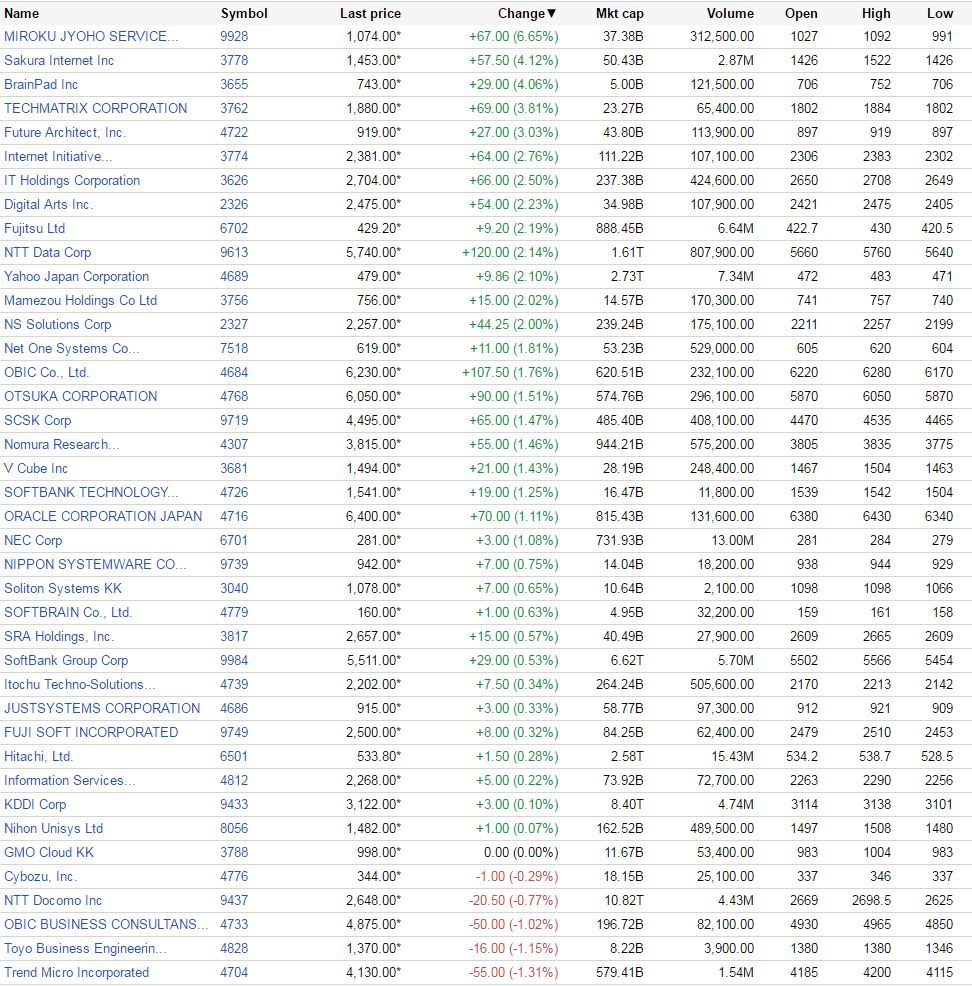Open FUJI SOFT INCORPORATED link
The width and height of the screenshot is (972, 986).
pos(91,732)
